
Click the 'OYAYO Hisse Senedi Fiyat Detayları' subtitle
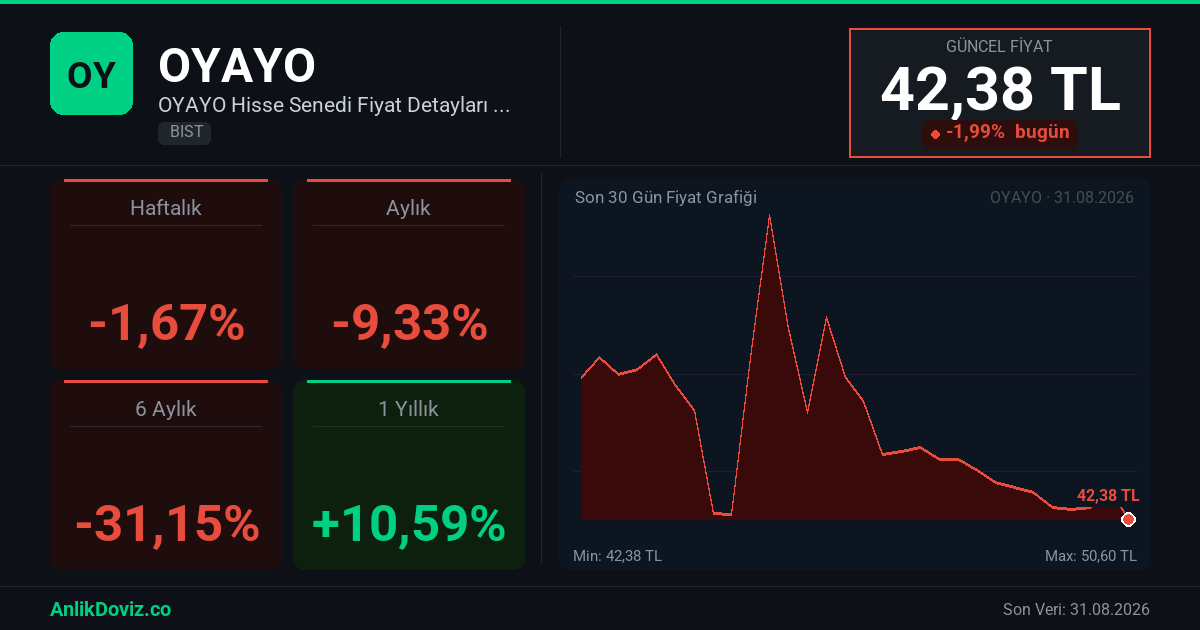335,105
